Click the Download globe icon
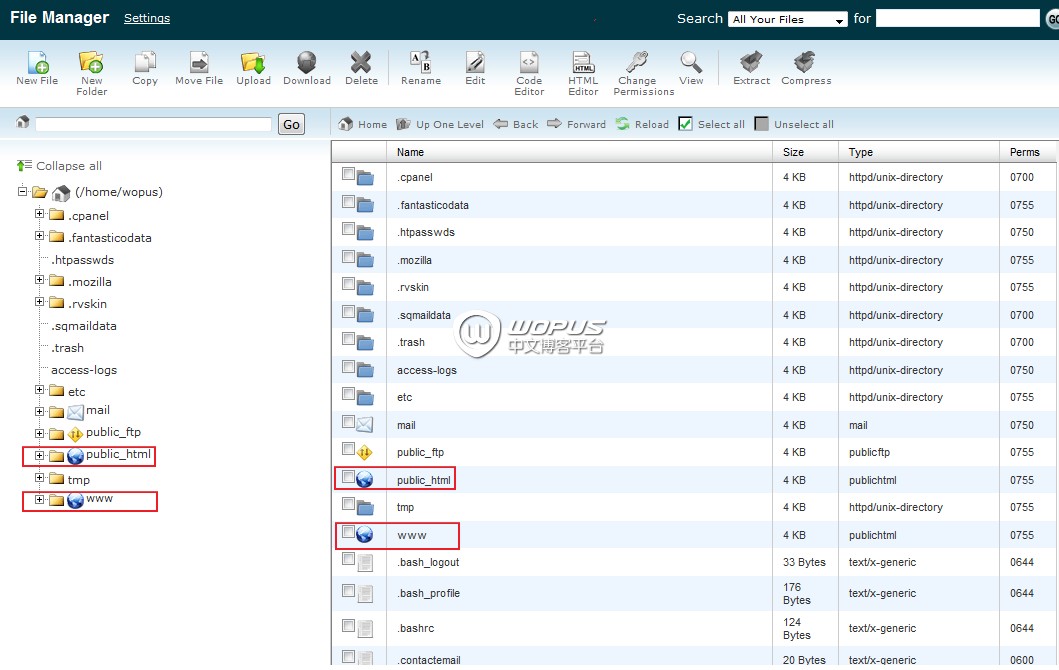 click(x=307, y=62)
